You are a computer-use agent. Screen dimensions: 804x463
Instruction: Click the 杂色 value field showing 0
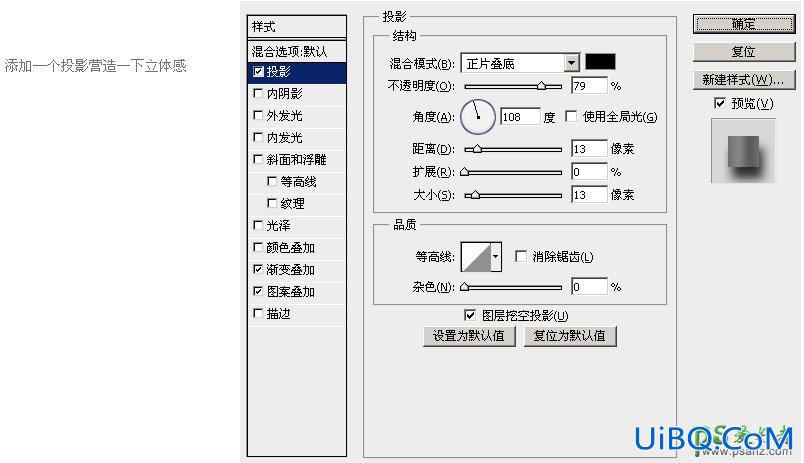(x=589, y=287)
